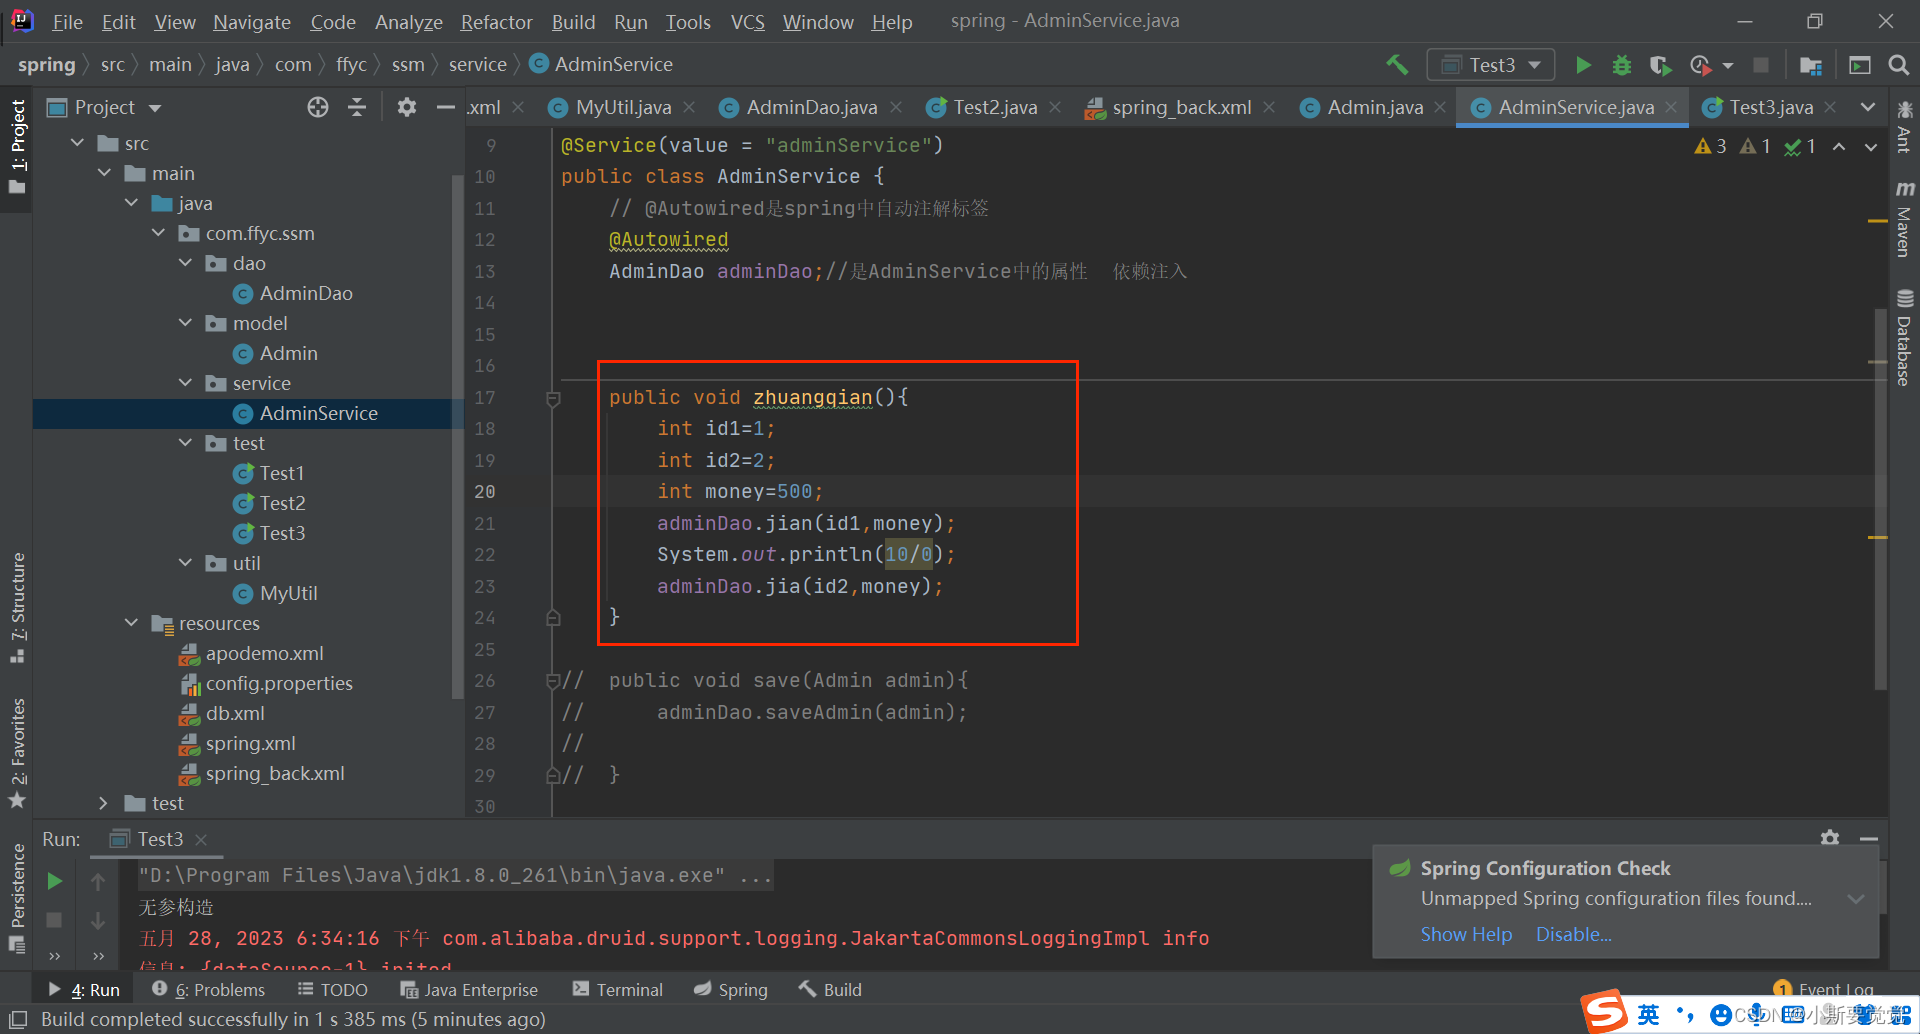The image size is (1921, 1034).
Task: Select MyUtil in the project tree
Action: point(288,593)
